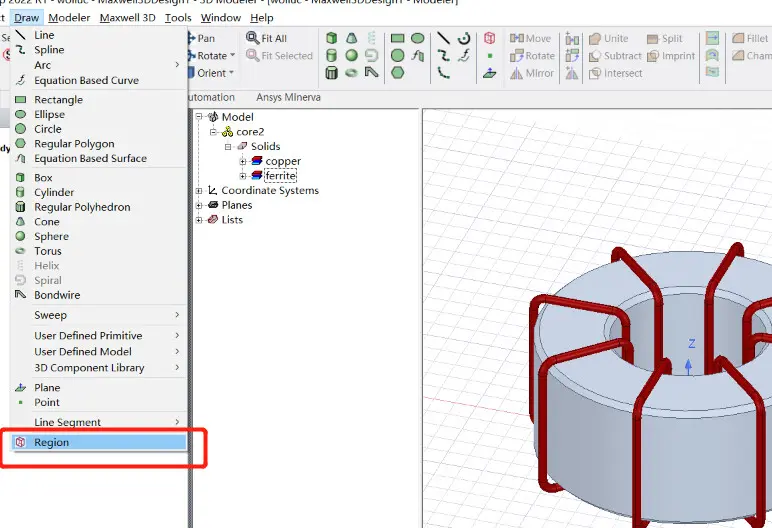The height and width of the screenshot is (528, 772).
Task: Select the core2 node in model tree
Action: pos(250,132)
